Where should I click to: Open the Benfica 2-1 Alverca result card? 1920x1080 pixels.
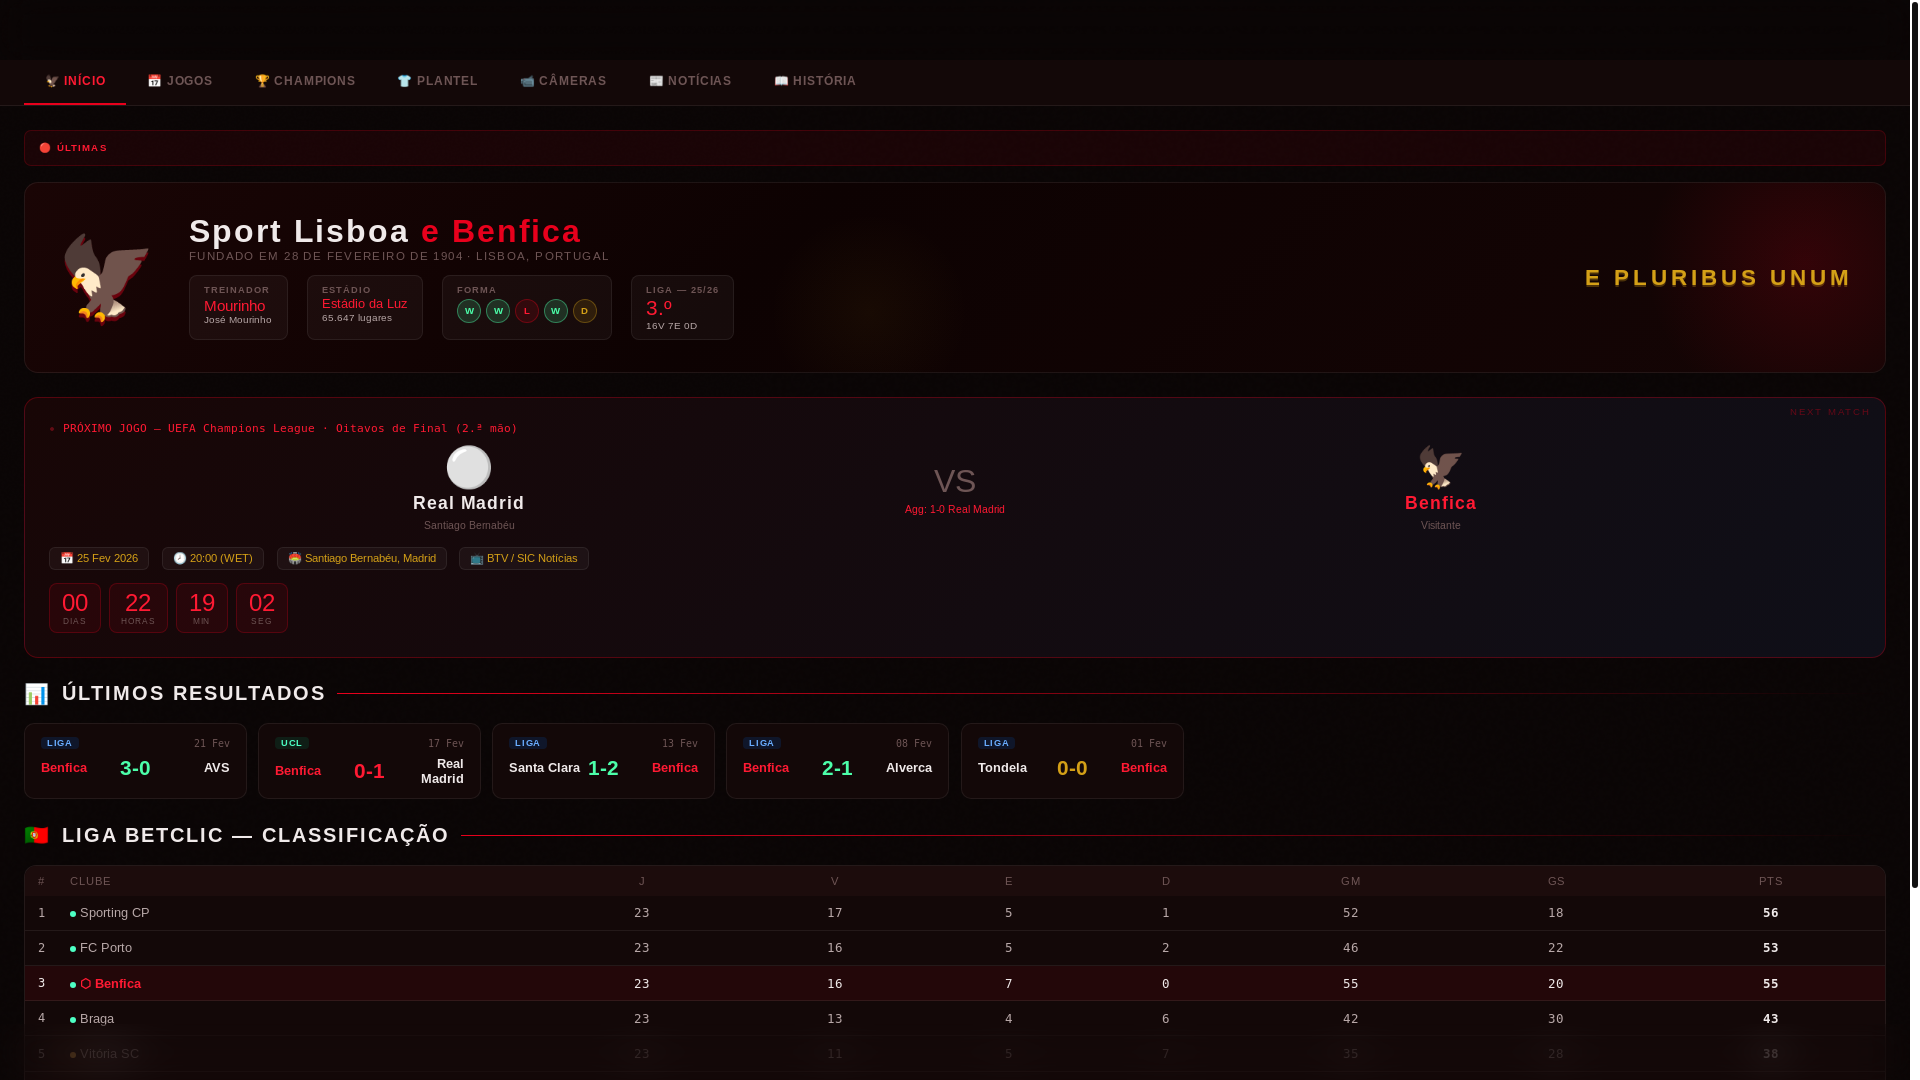click(x=837, y=761)
